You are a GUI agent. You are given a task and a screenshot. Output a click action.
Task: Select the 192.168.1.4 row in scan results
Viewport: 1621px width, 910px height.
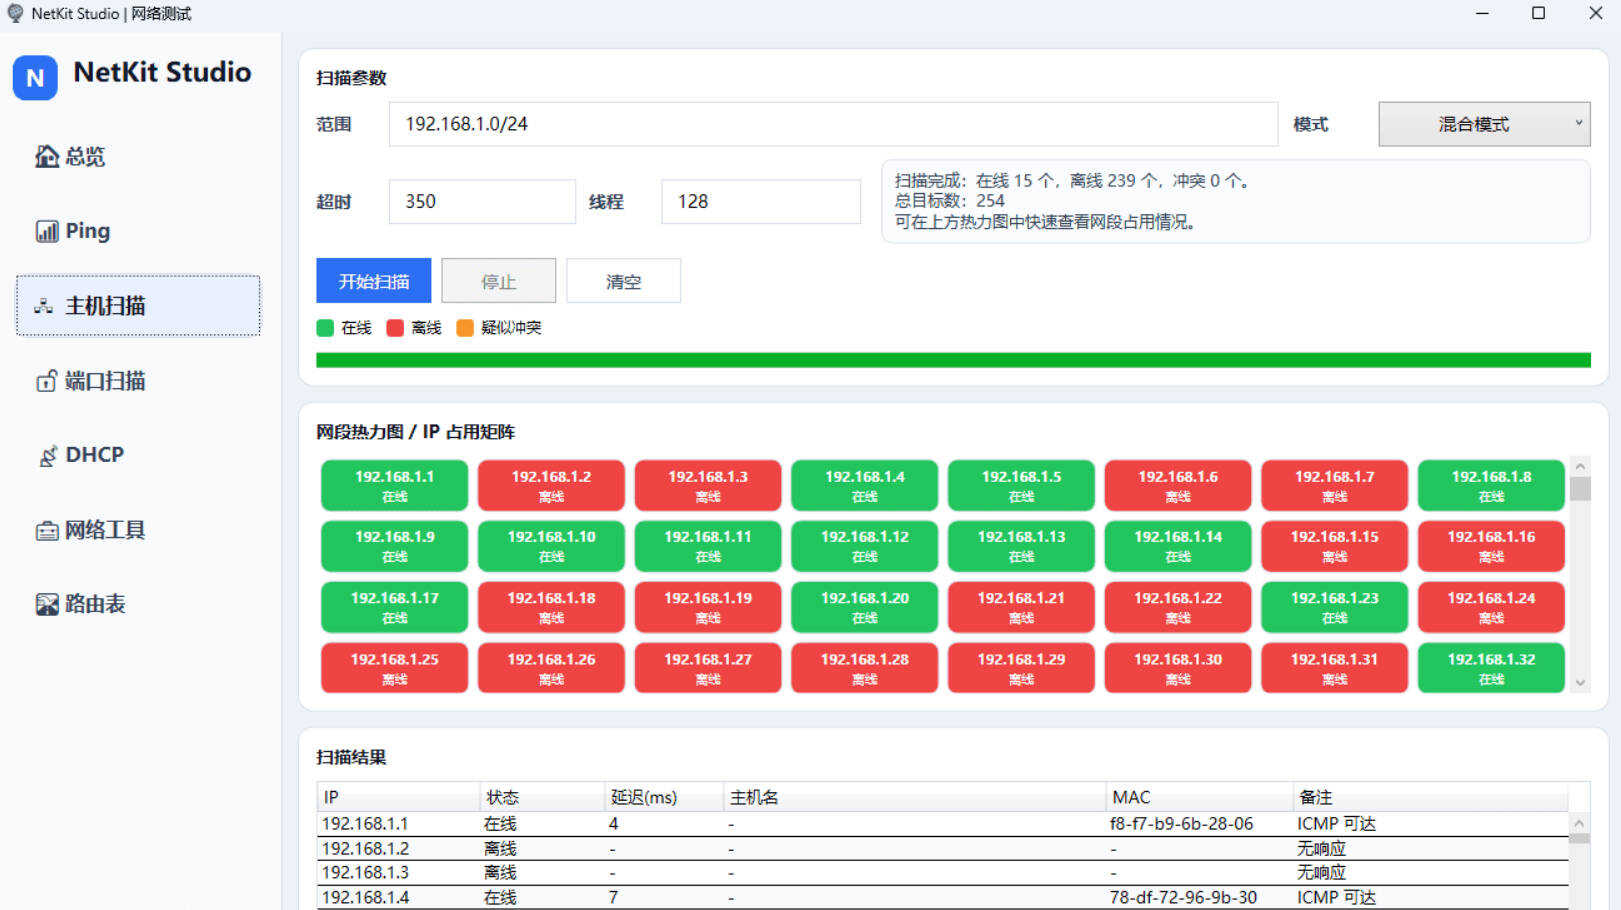tap(700, 896)
